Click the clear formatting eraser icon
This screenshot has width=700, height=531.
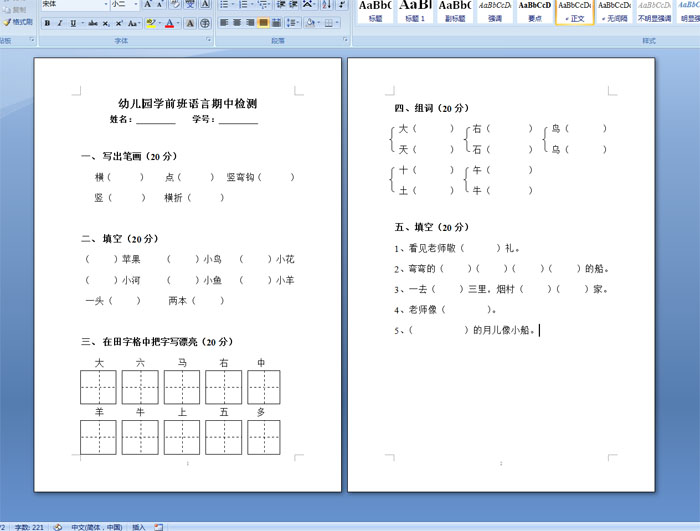point(175,4)
